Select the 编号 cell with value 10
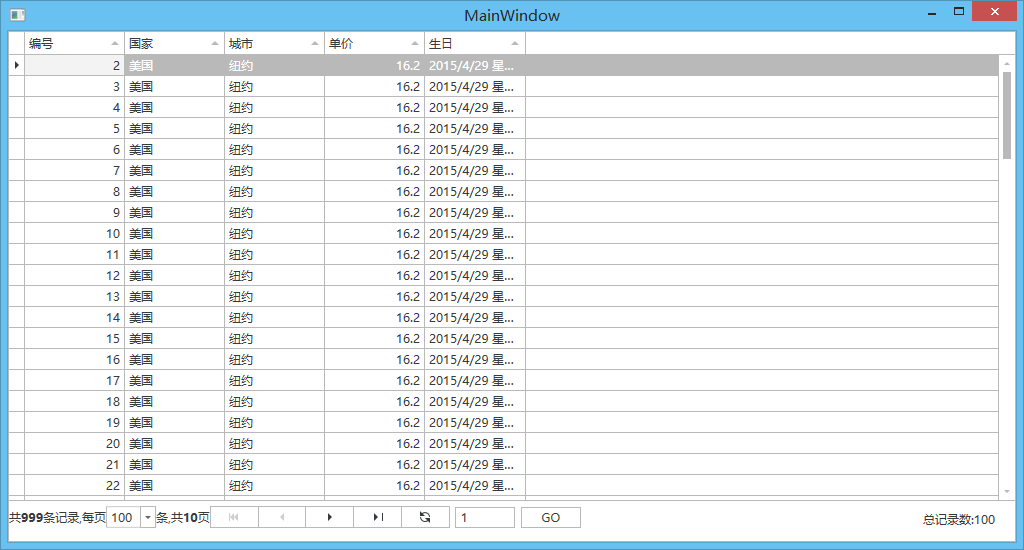Screen dimensions: 1024x550 74,233
